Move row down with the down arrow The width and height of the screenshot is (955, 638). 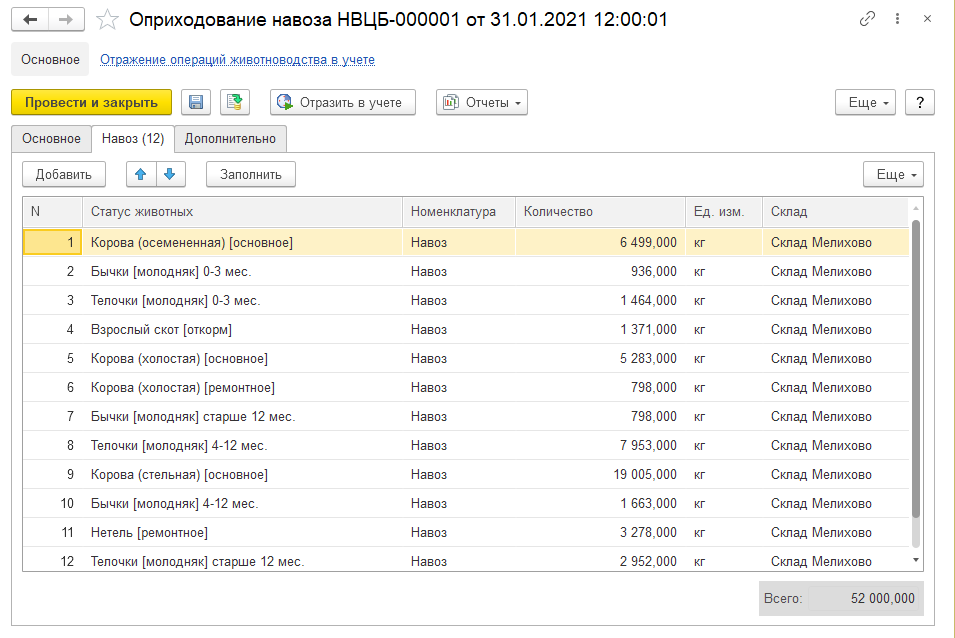coord(170,174)
